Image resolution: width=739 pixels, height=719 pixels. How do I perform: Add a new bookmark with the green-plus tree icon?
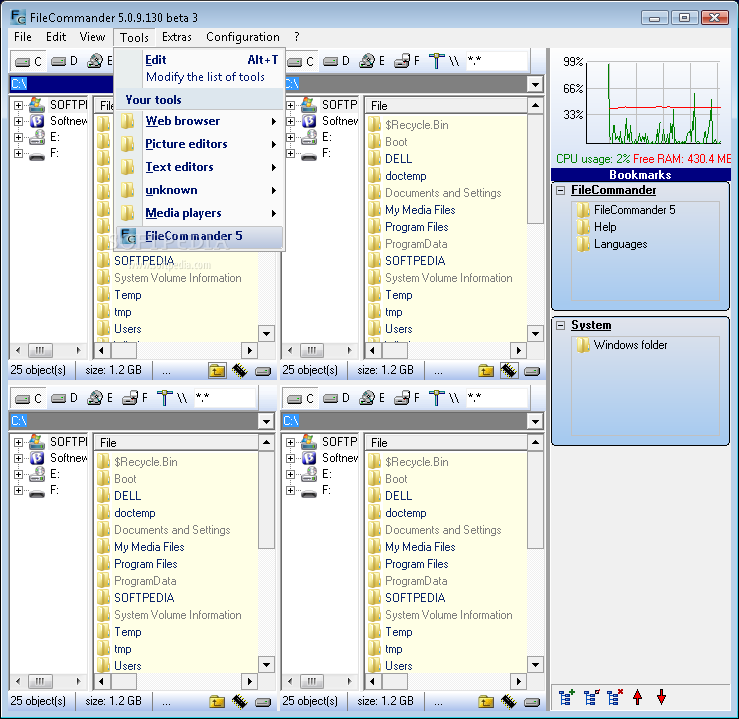click(567, 697)
